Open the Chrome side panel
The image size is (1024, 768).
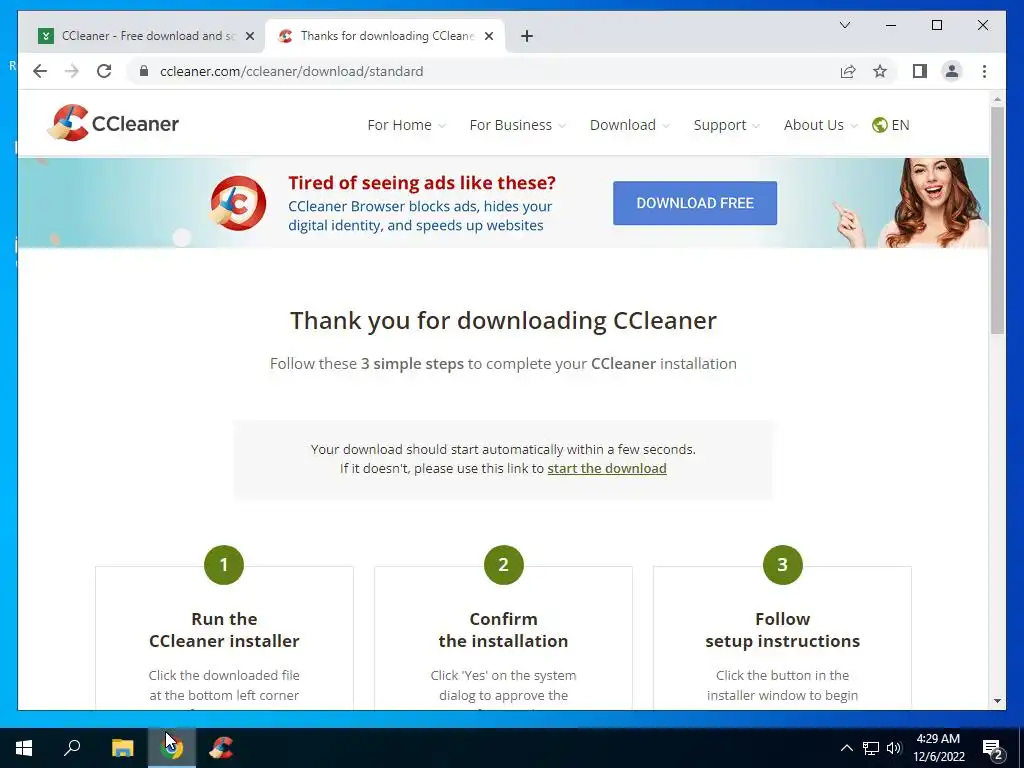(x=920, y=71)
